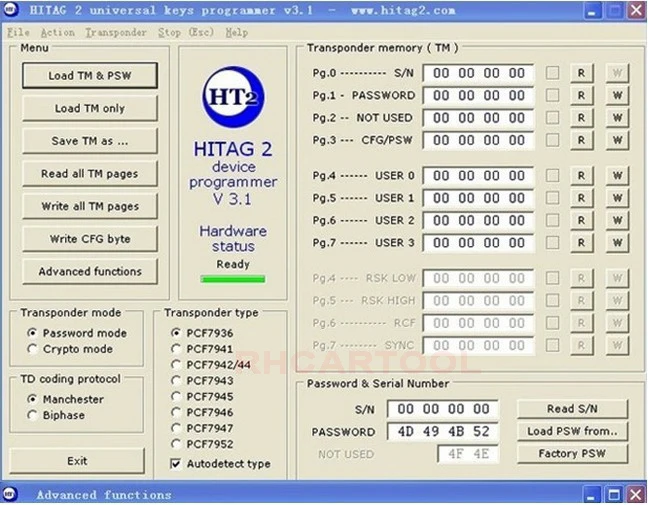The image size is (648, 505).
Task: Click the Write CFG byte button
Action: (90, 239)
